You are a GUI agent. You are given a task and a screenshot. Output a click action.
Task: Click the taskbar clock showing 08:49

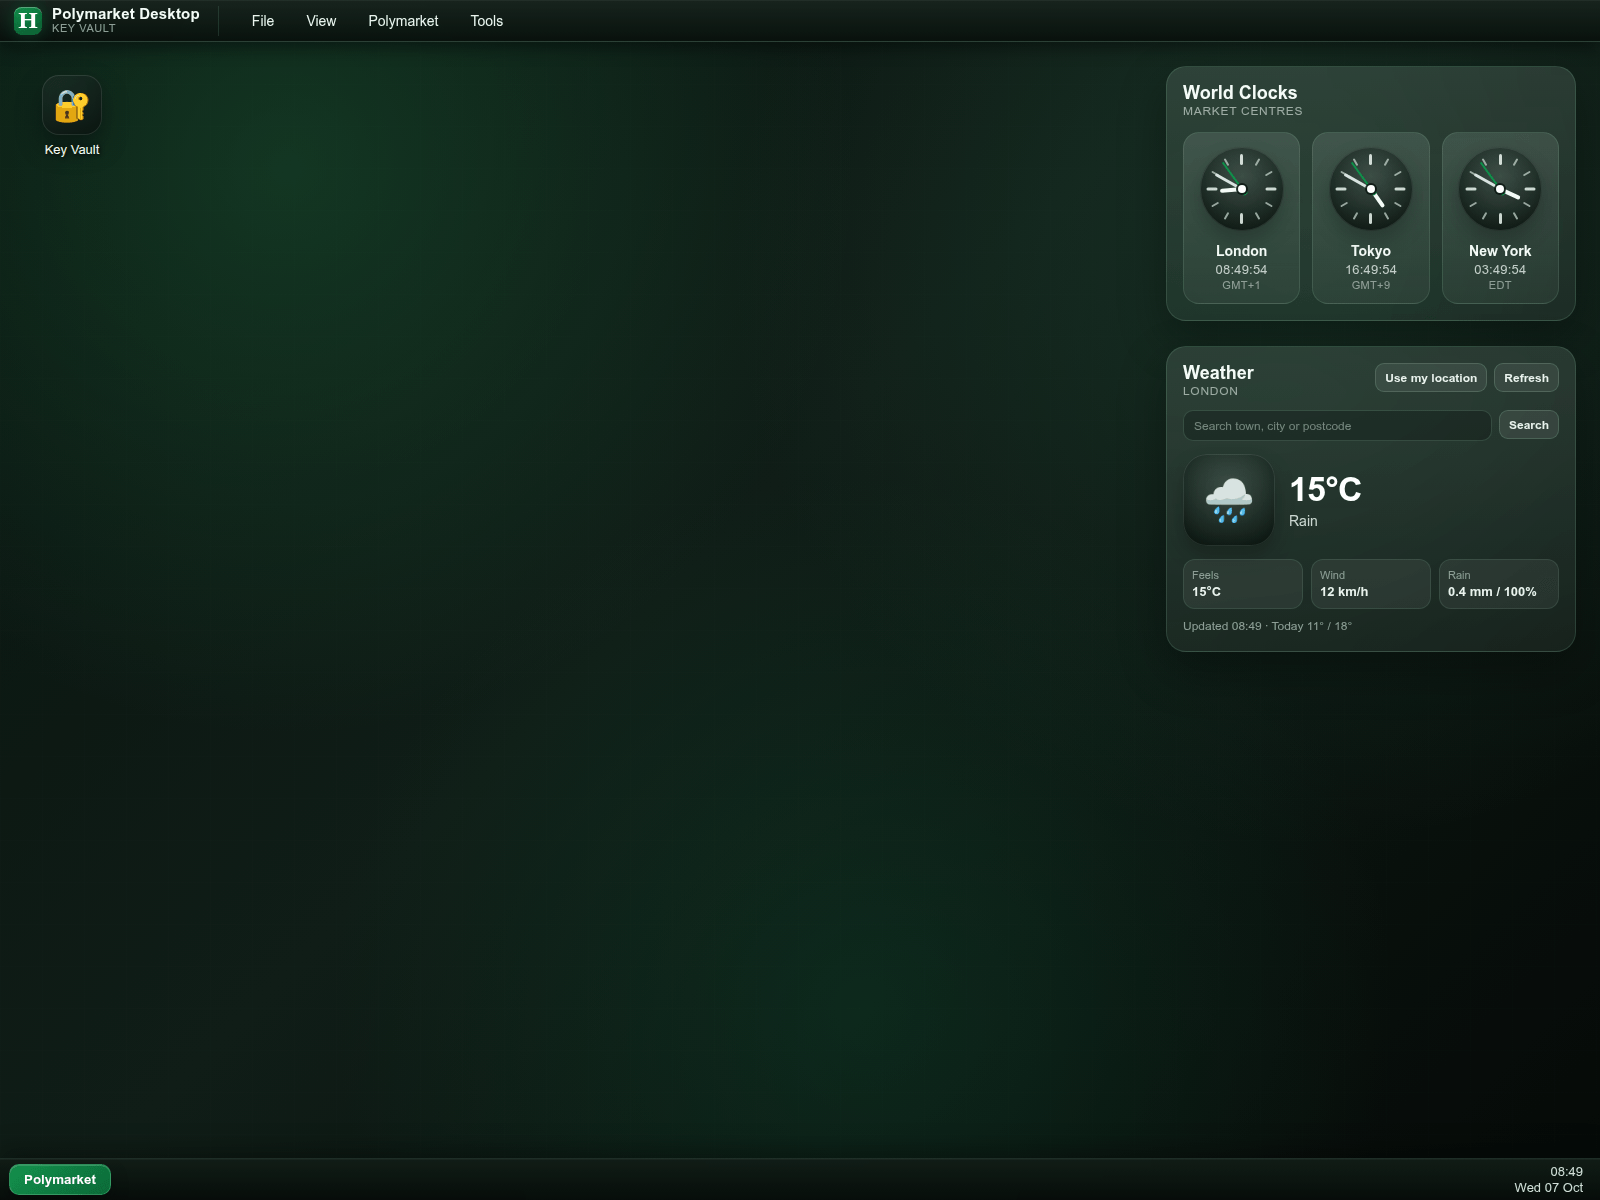coord(1566,1172)
